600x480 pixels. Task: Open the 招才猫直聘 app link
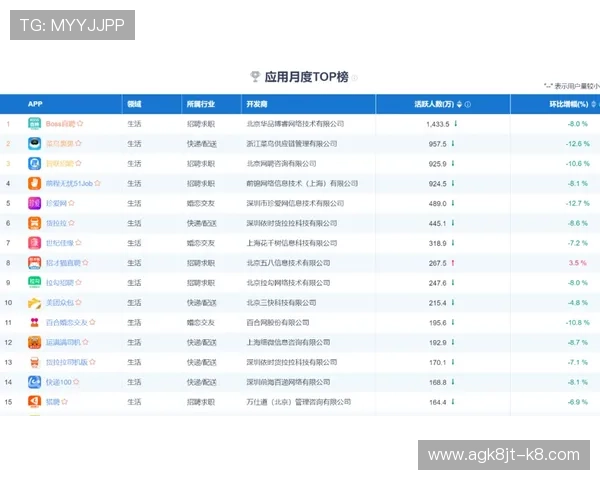63,263
